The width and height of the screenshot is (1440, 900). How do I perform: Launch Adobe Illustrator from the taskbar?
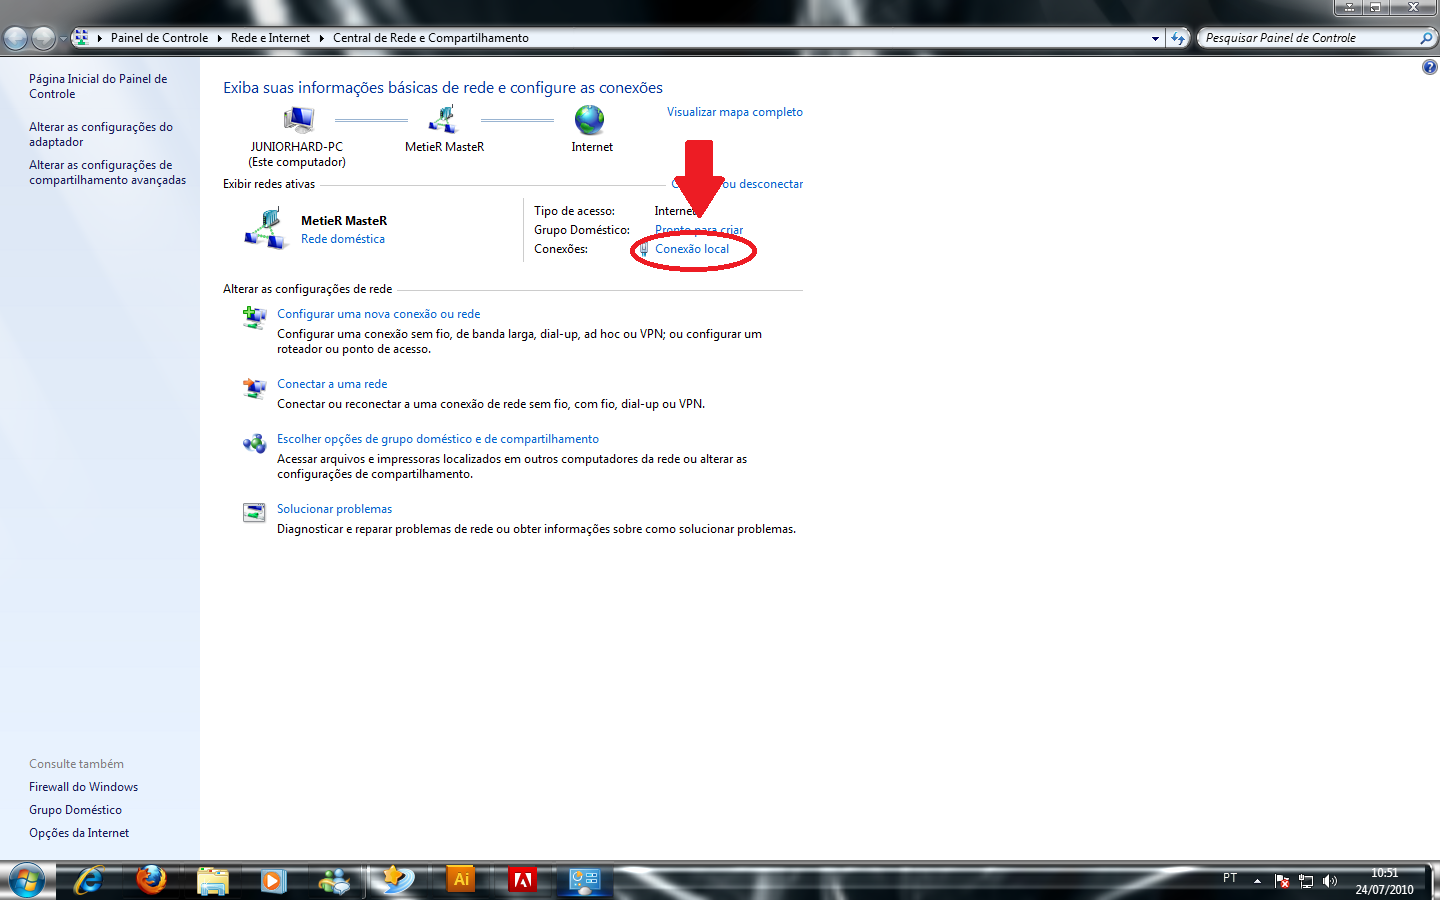(460, 880)
